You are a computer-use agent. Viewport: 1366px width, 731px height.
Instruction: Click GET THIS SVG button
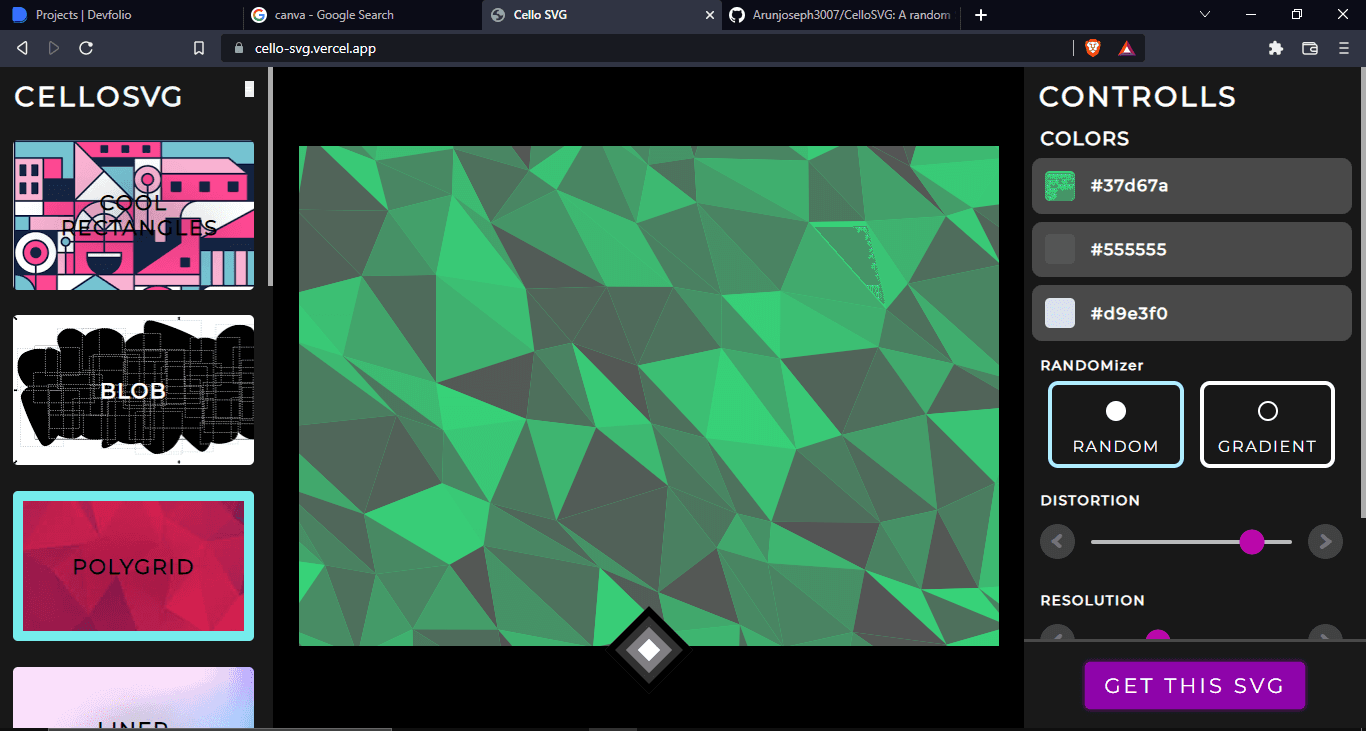(x=1195, y=686)
